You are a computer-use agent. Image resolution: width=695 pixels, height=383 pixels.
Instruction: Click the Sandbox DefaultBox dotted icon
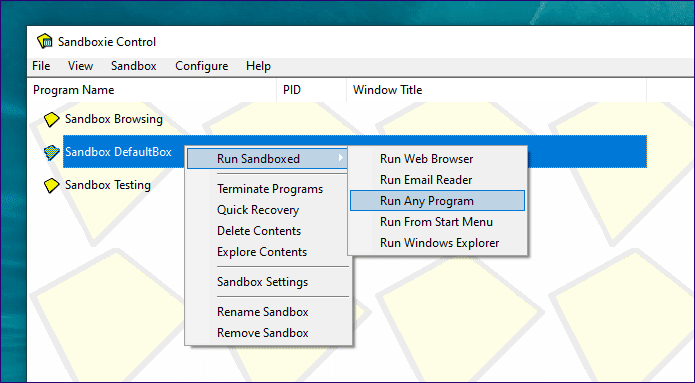[51, 152]
